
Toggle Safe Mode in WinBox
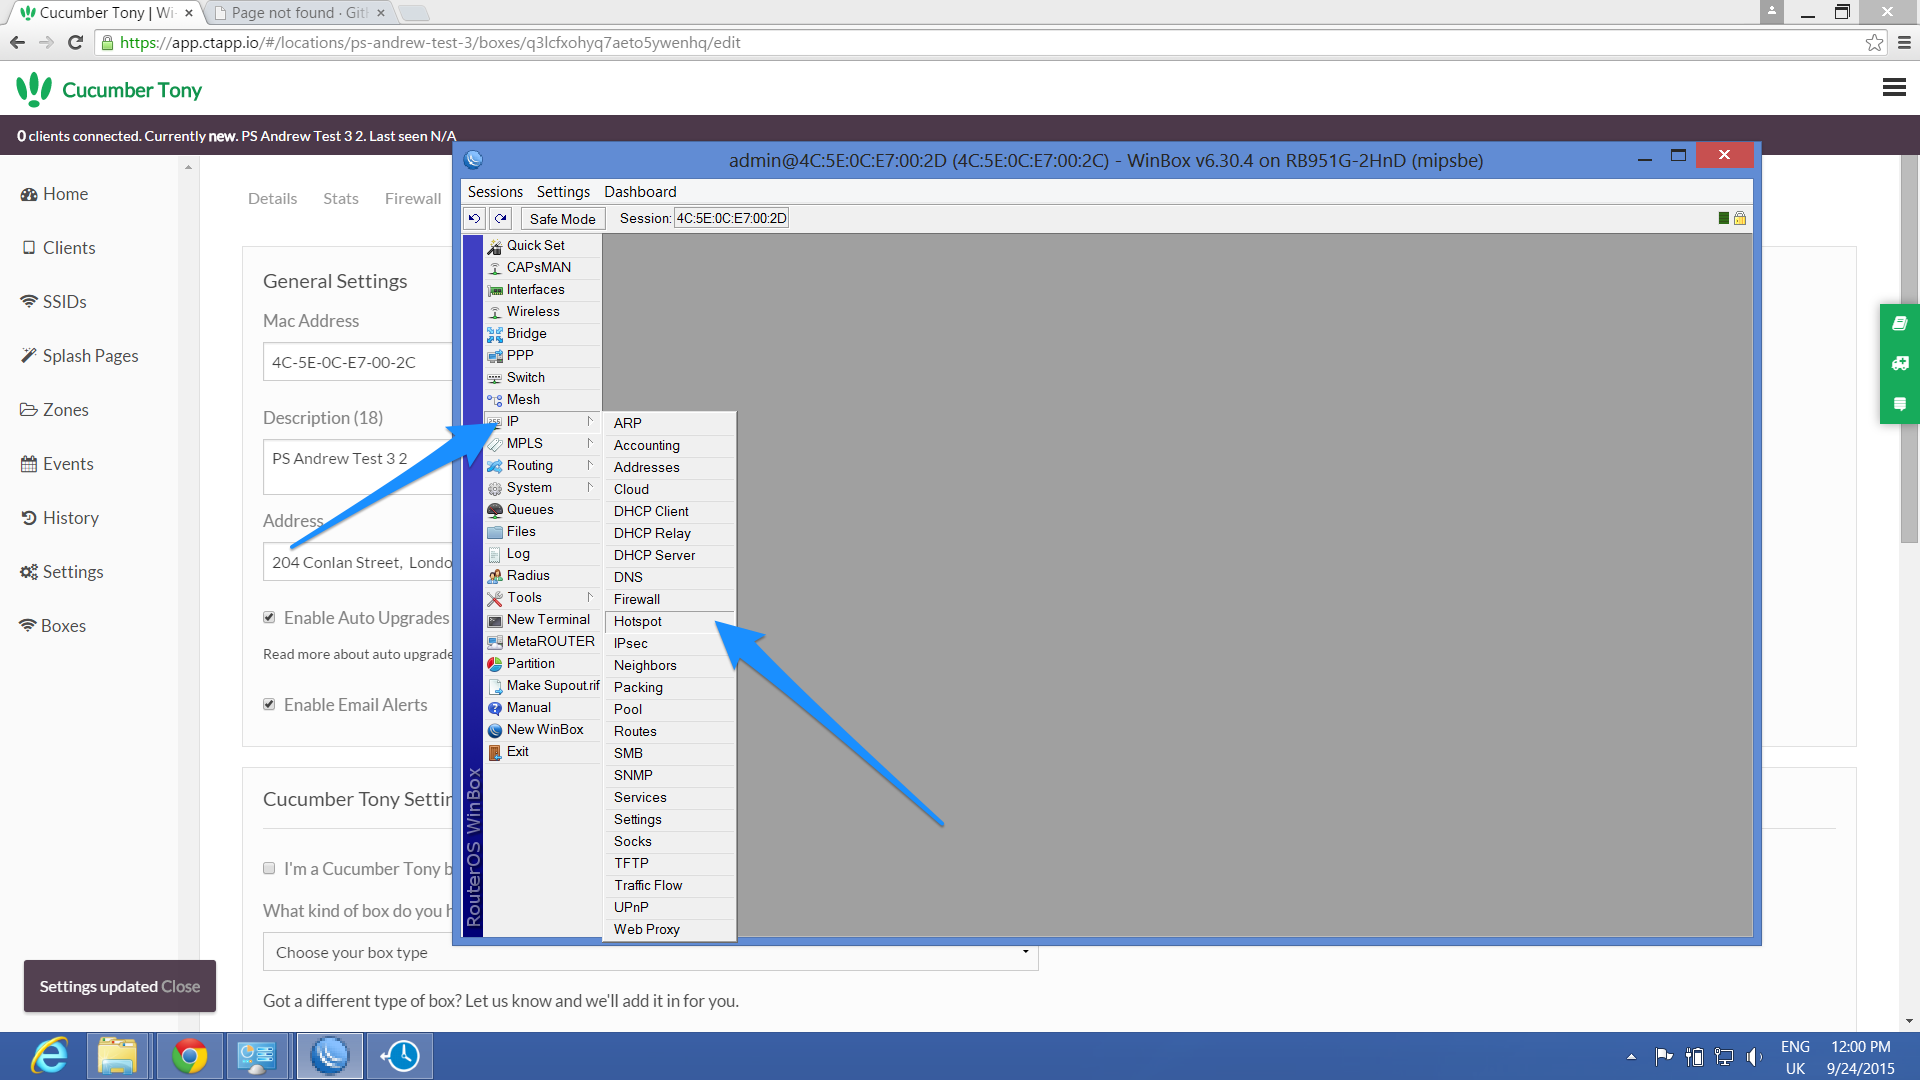click(562, 218)
